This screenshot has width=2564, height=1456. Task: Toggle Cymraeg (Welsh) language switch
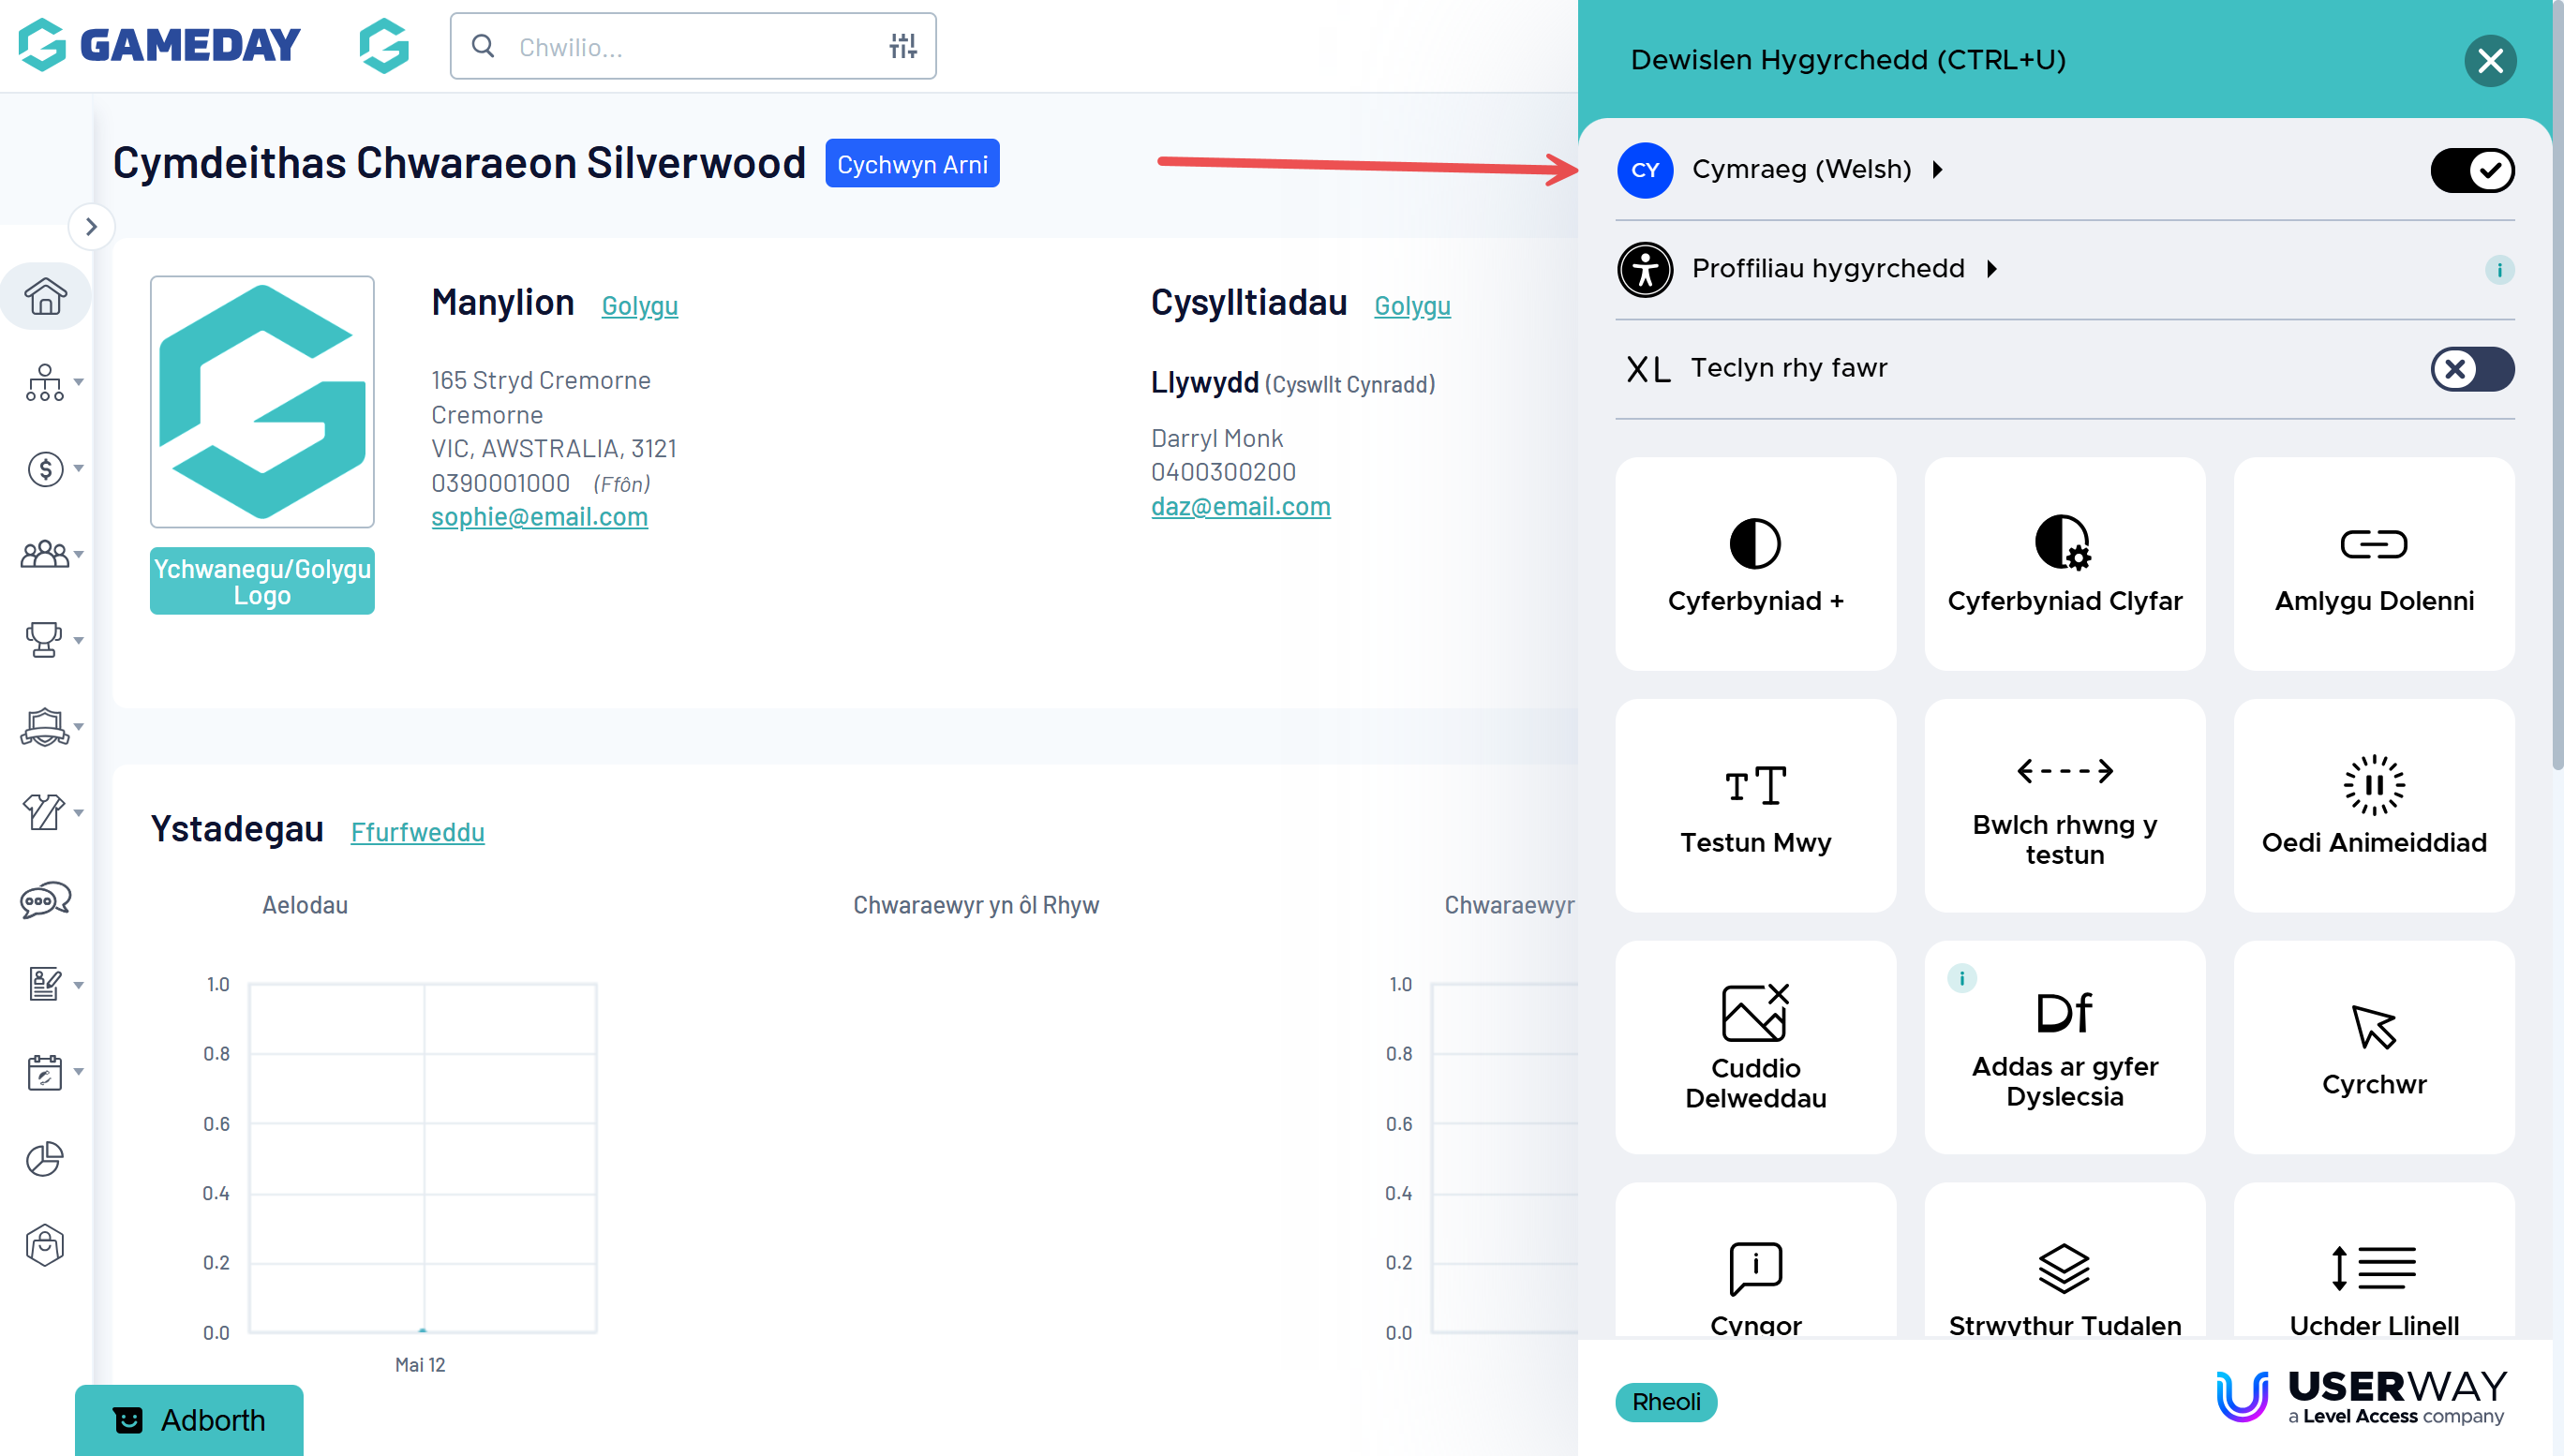click(2471, 170)
